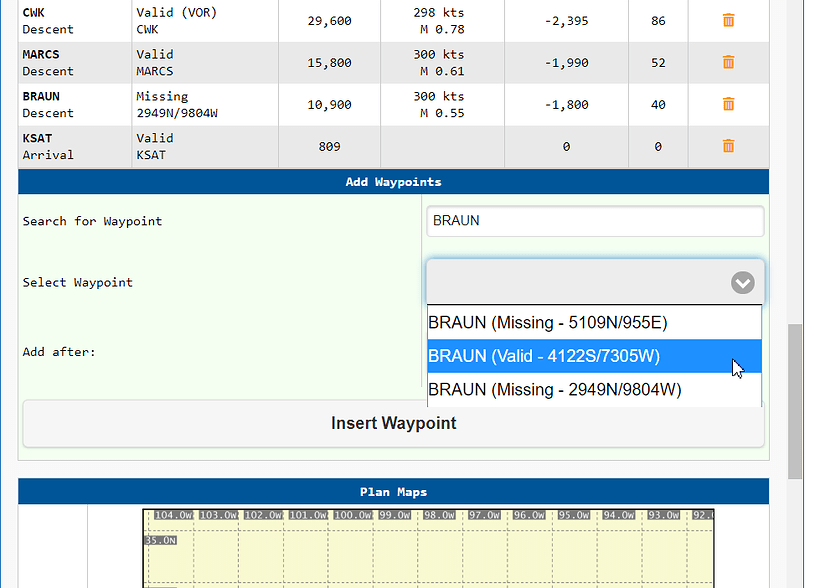
Task: Click the 29,600 altitude value
Action: pos(329,21)
